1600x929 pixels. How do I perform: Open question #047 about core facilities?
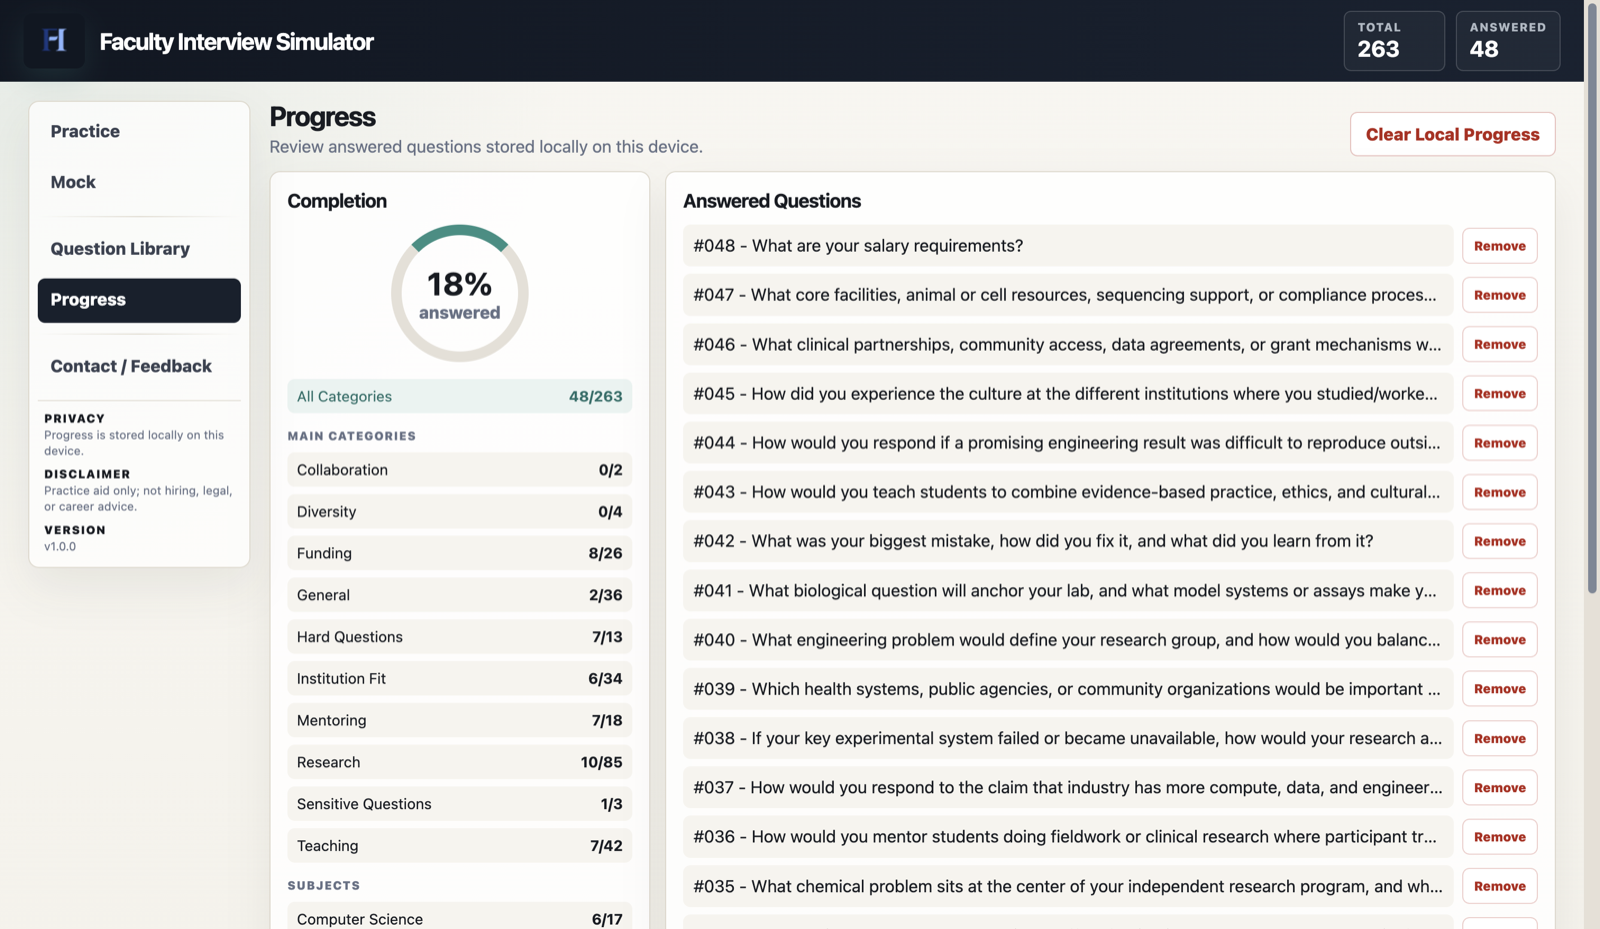coord(1068,295)
